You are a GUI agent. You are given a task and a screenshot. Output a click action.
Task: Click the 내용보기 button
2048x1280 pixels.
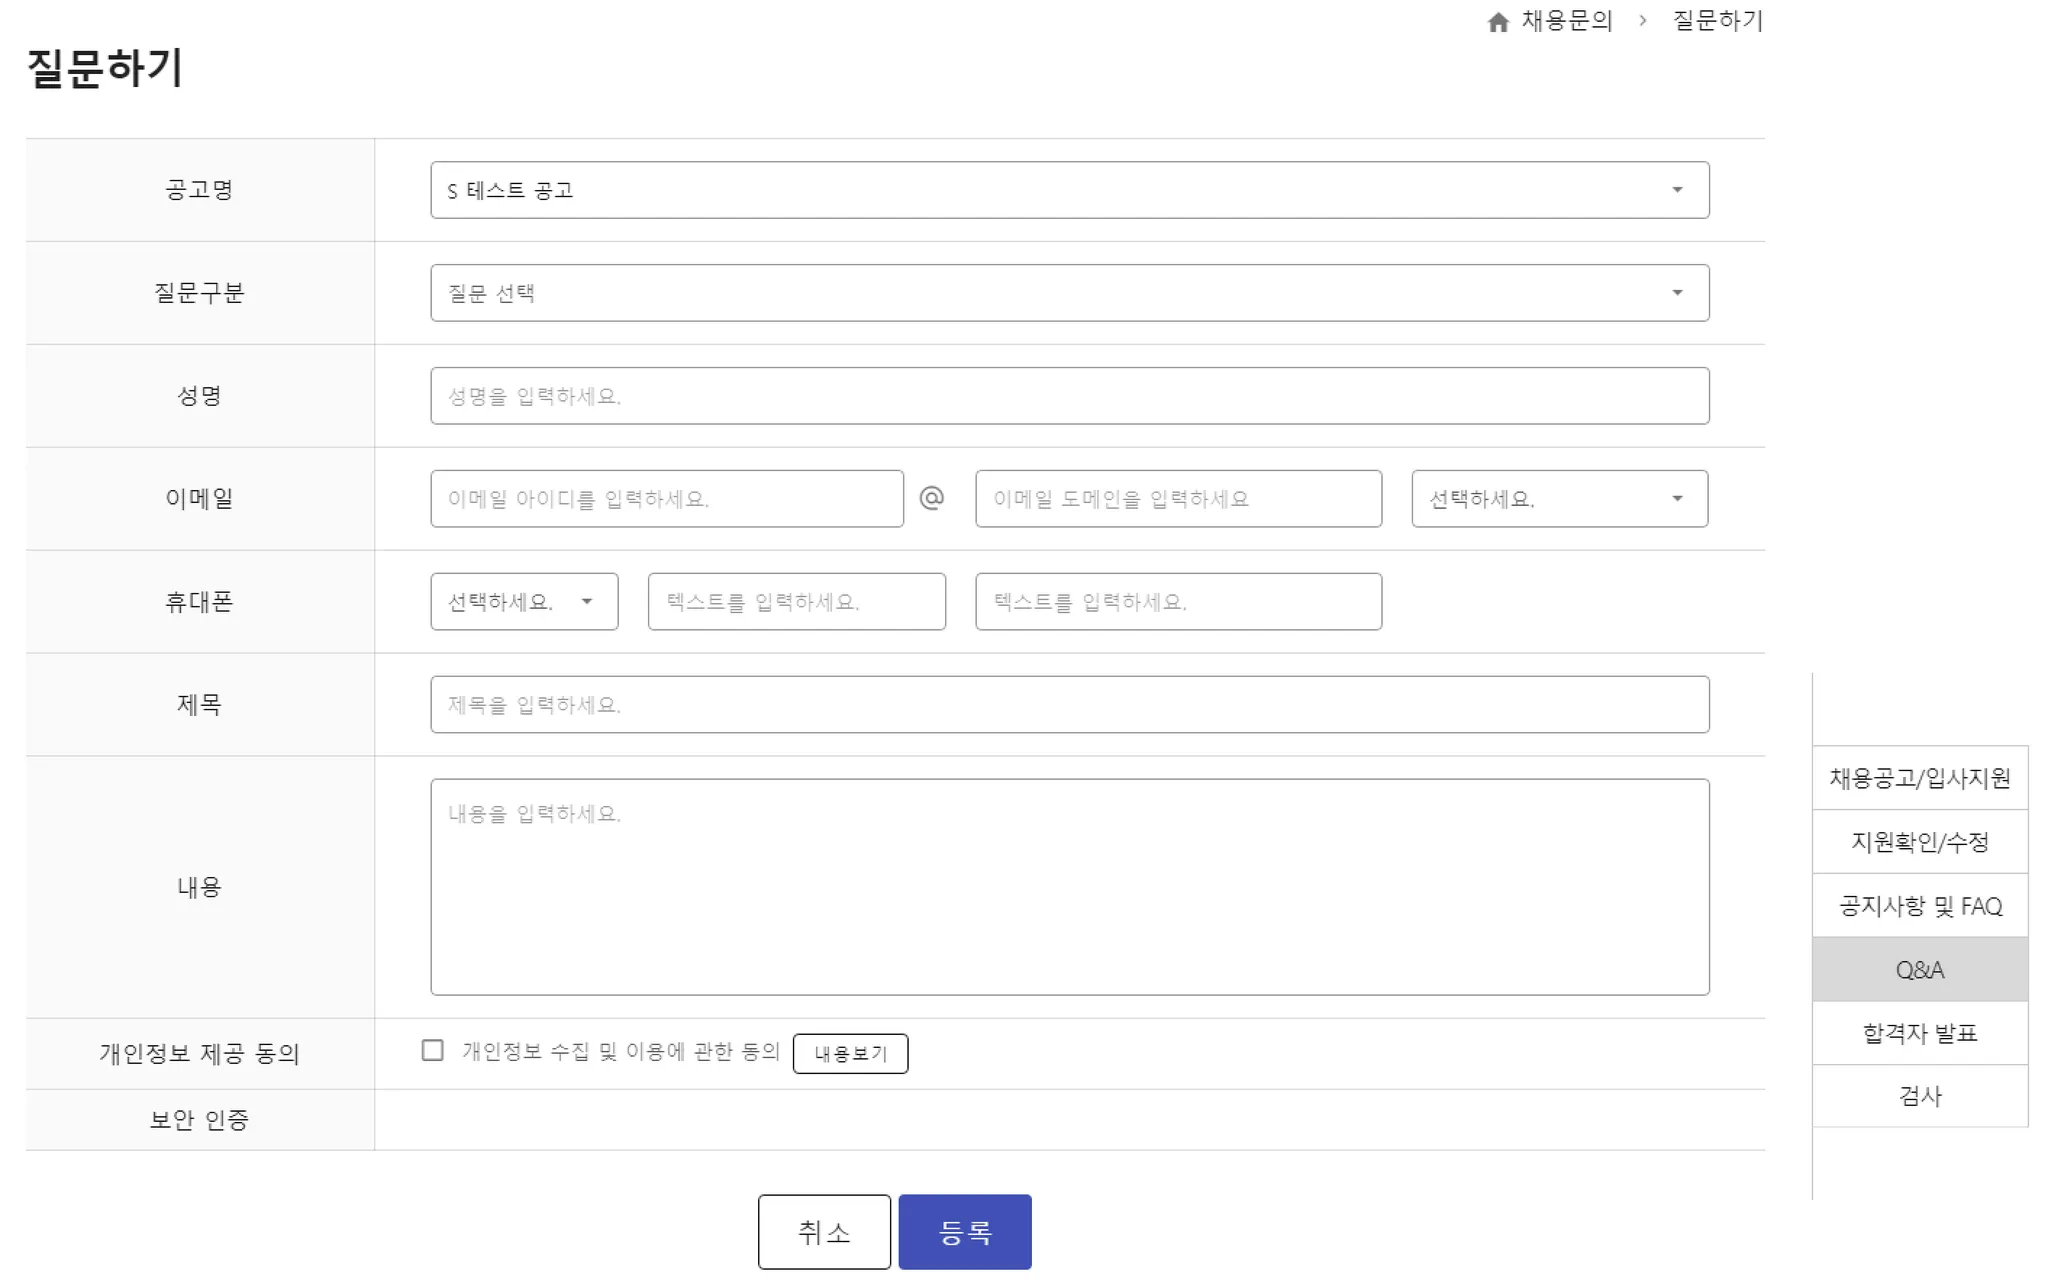pyautogui.click(x=850, y=1054)
